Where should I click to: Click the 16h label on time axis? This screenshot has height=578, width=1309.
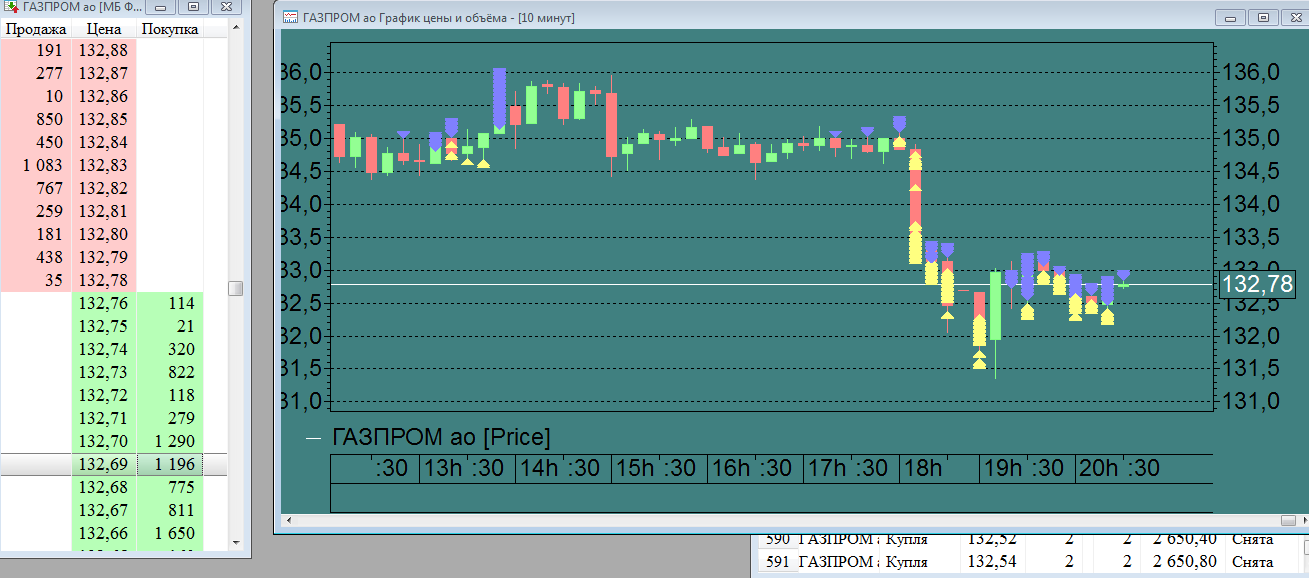point(731,468)
